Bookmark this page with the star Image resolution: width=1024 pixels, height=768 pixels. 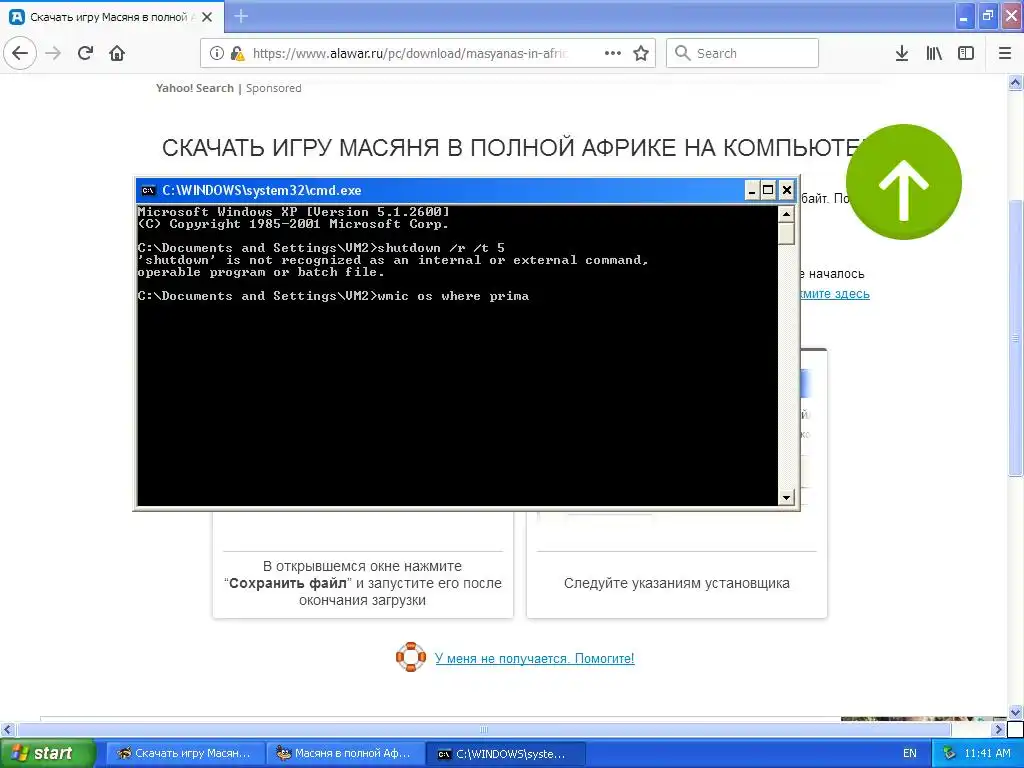coord(641,54)
